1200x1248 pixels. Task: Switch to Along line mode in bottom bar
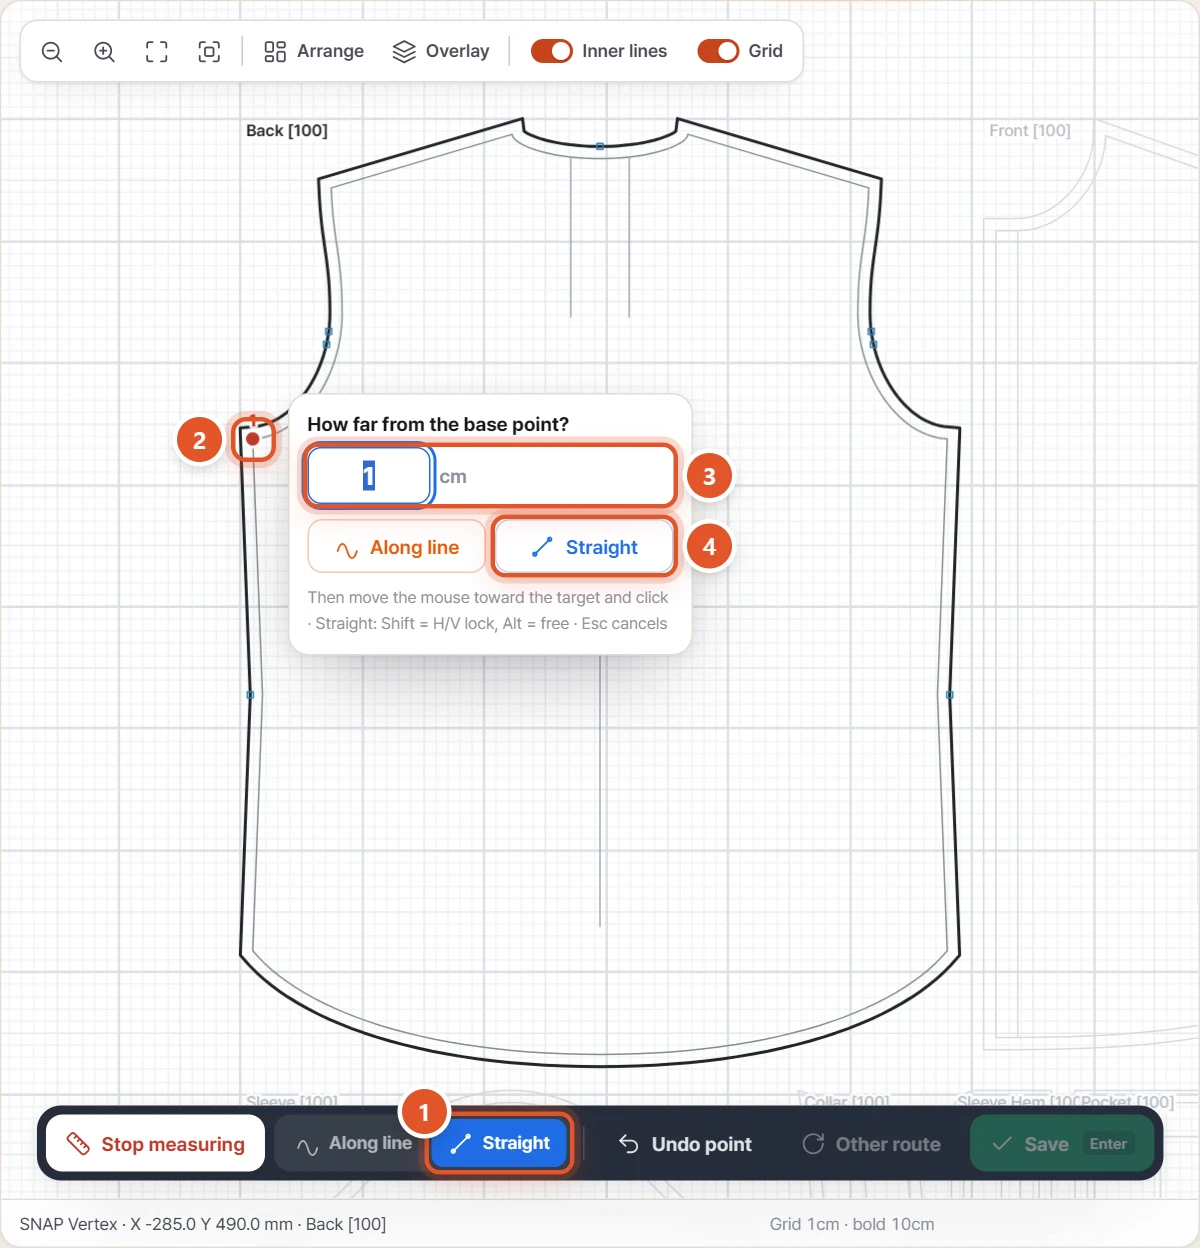[x=354, y=1143]
